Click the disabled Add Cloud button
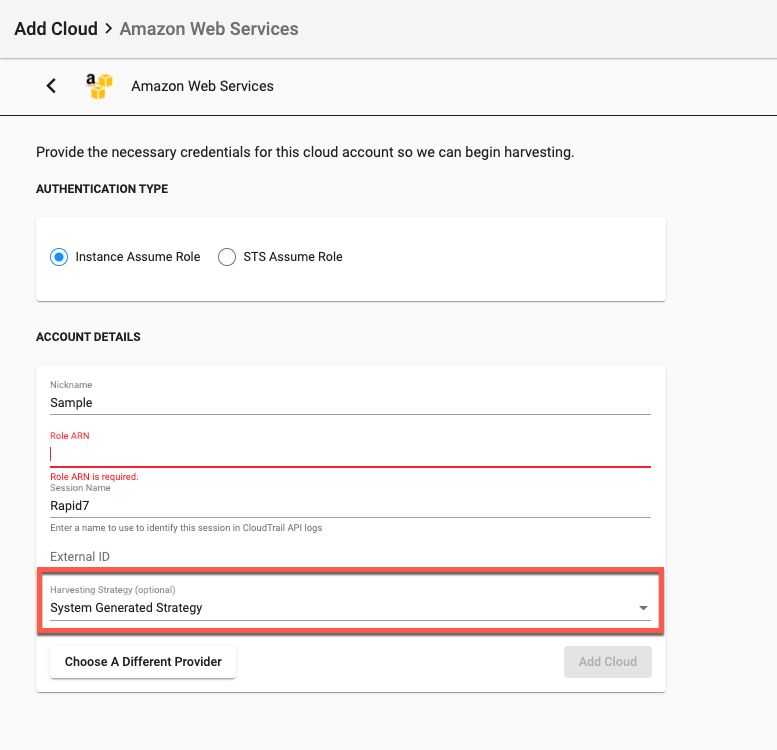The image size is (777, 750). 608,662
